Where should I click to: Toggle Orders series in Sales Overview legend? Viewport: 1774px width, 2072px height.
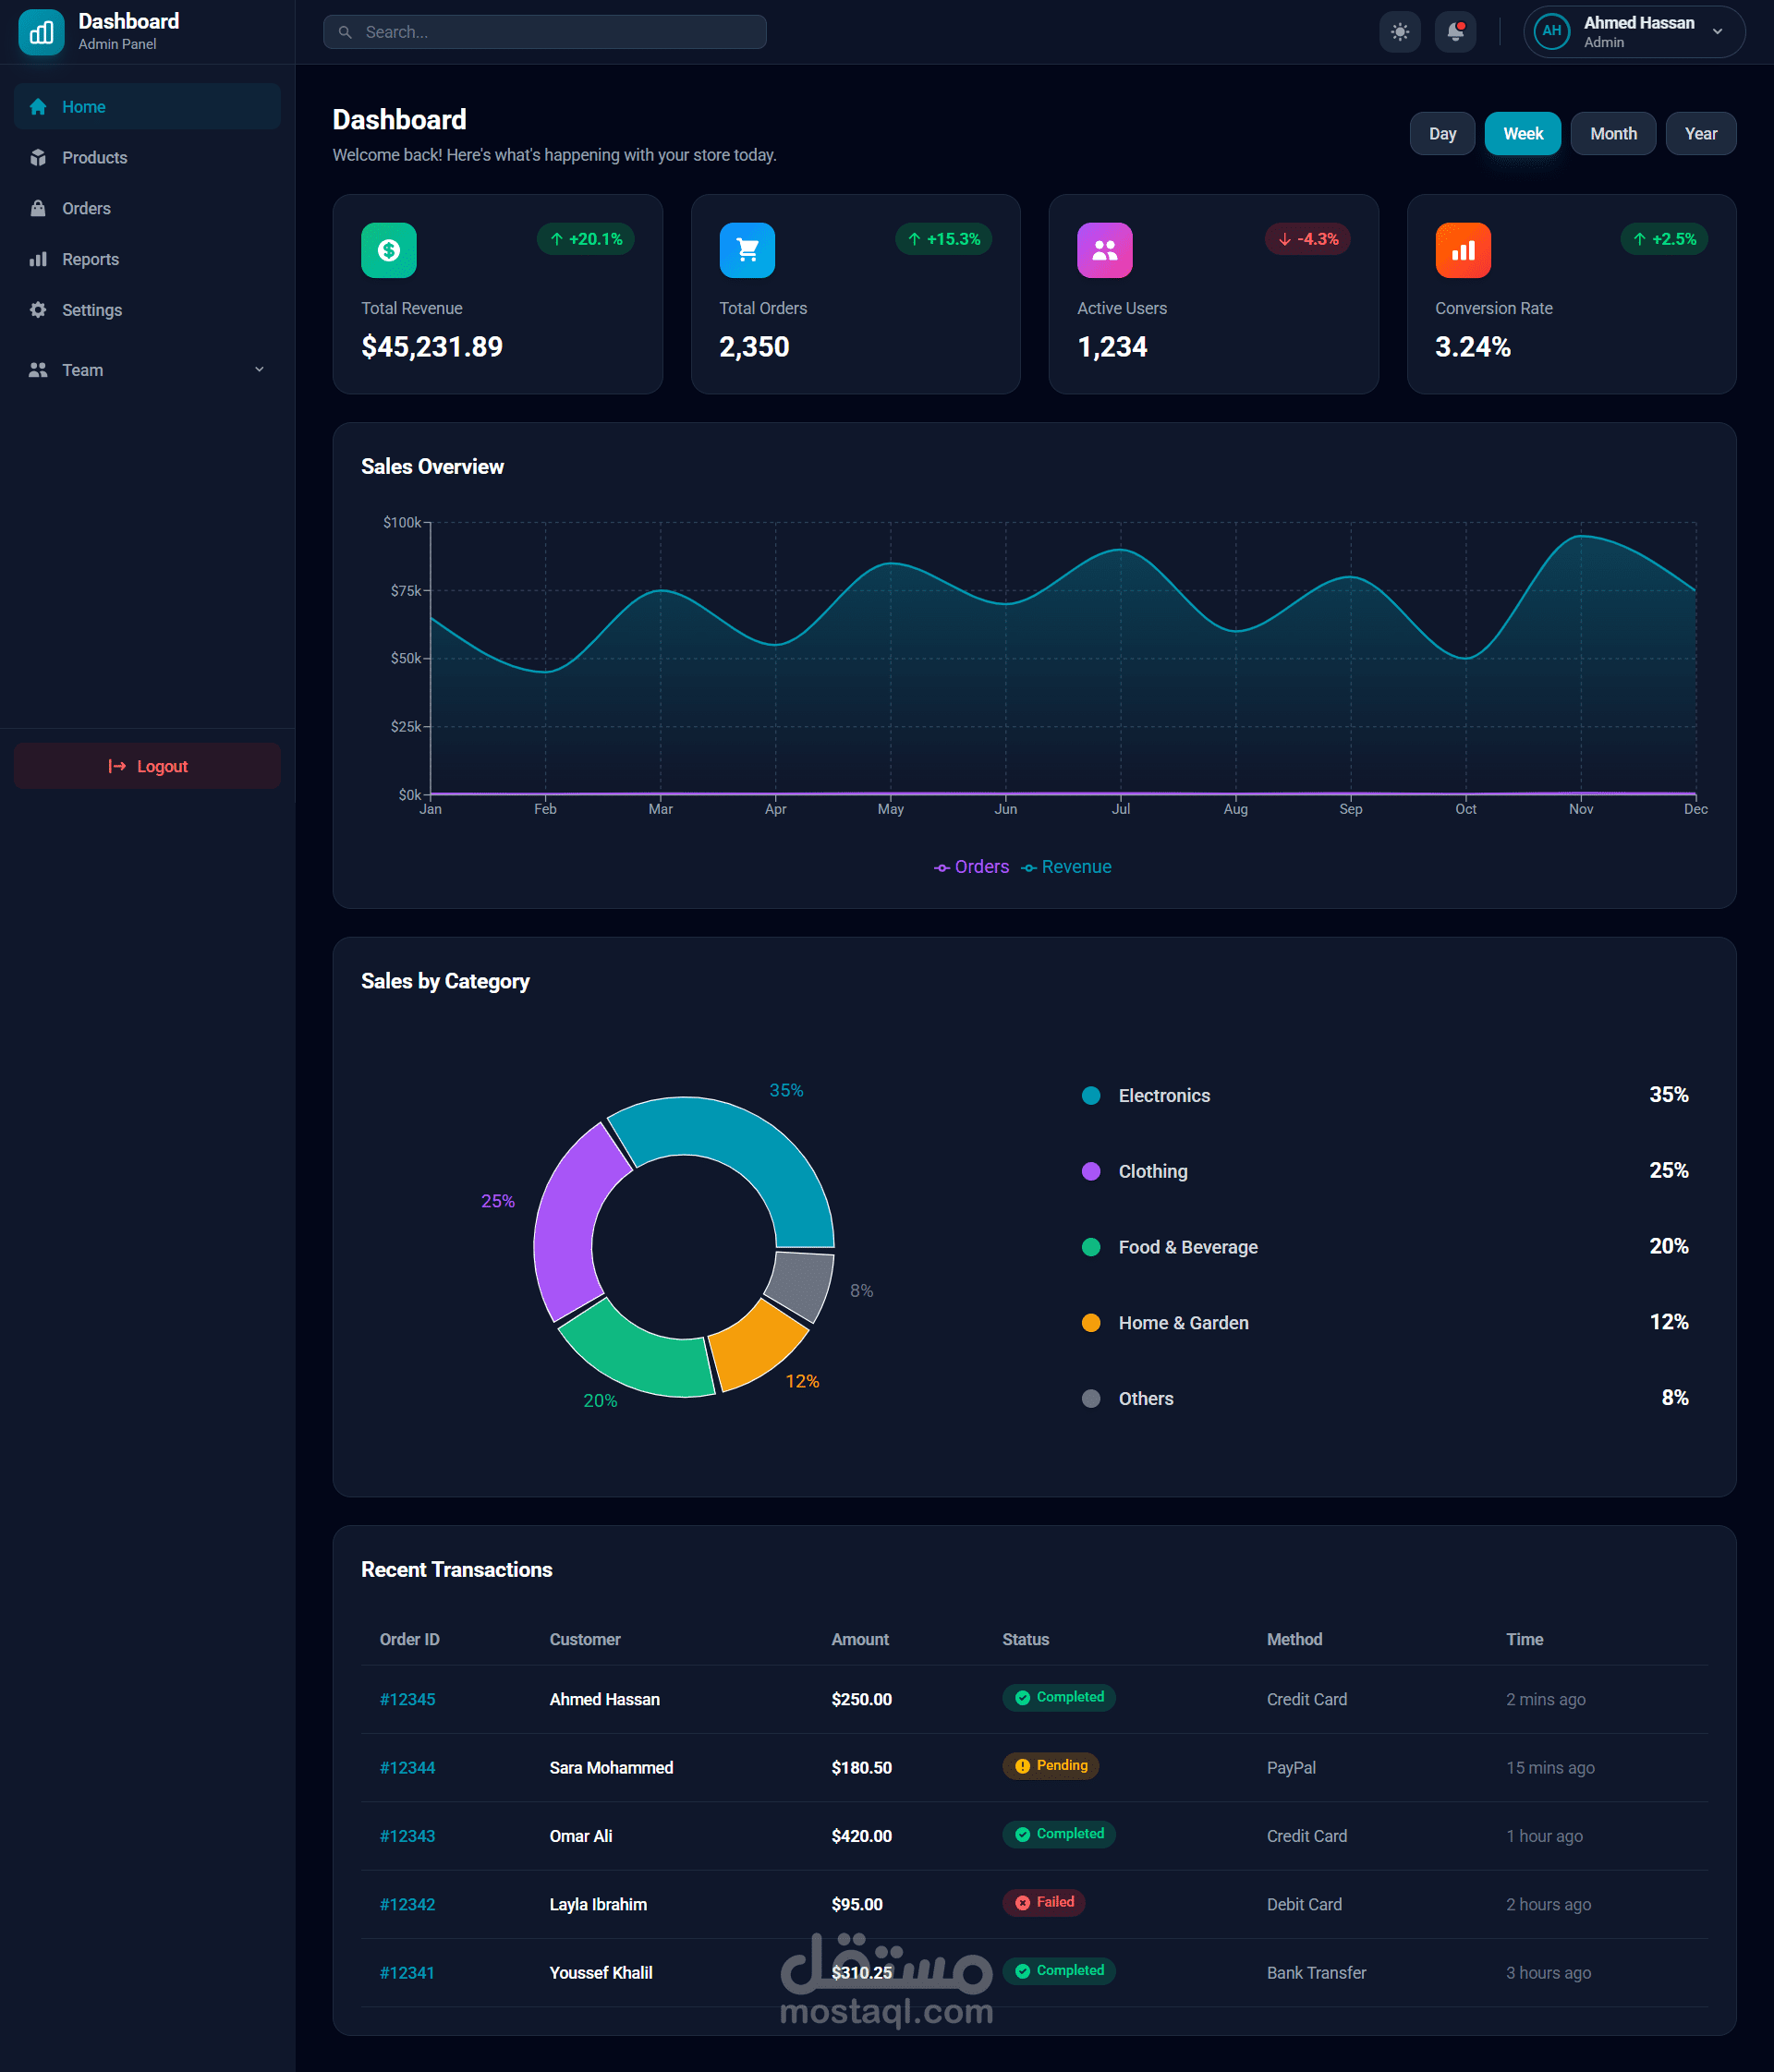click(x=969, y=867)
